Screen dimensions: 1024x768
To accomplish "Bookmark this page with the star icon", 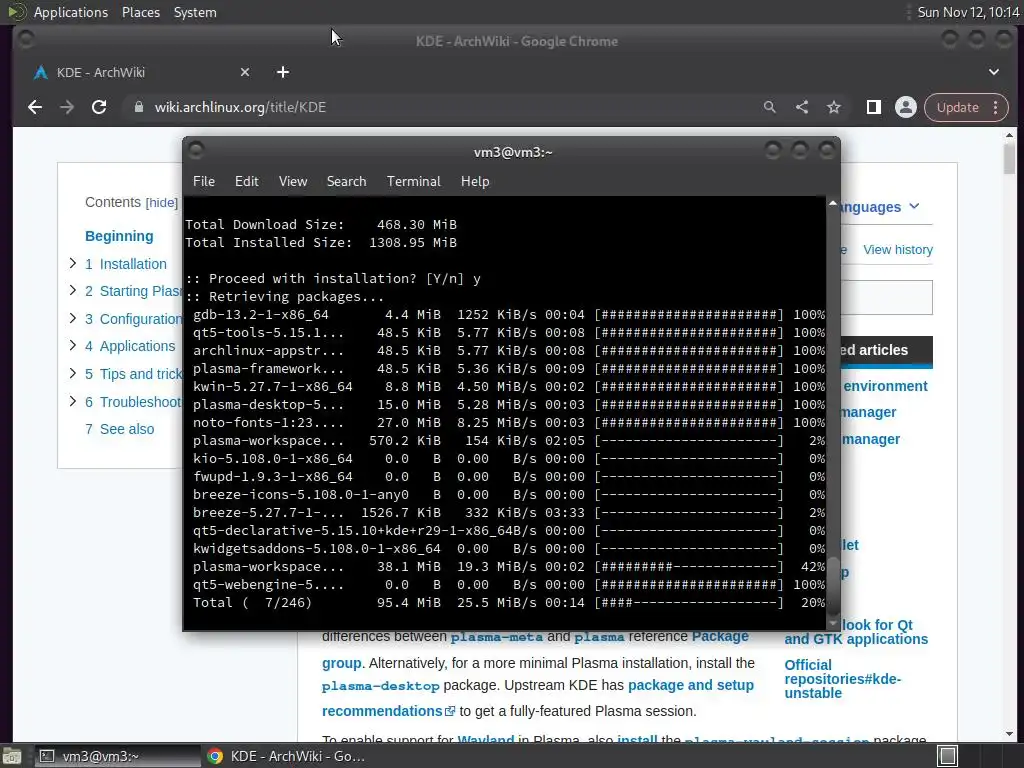I will click(834, 107).
